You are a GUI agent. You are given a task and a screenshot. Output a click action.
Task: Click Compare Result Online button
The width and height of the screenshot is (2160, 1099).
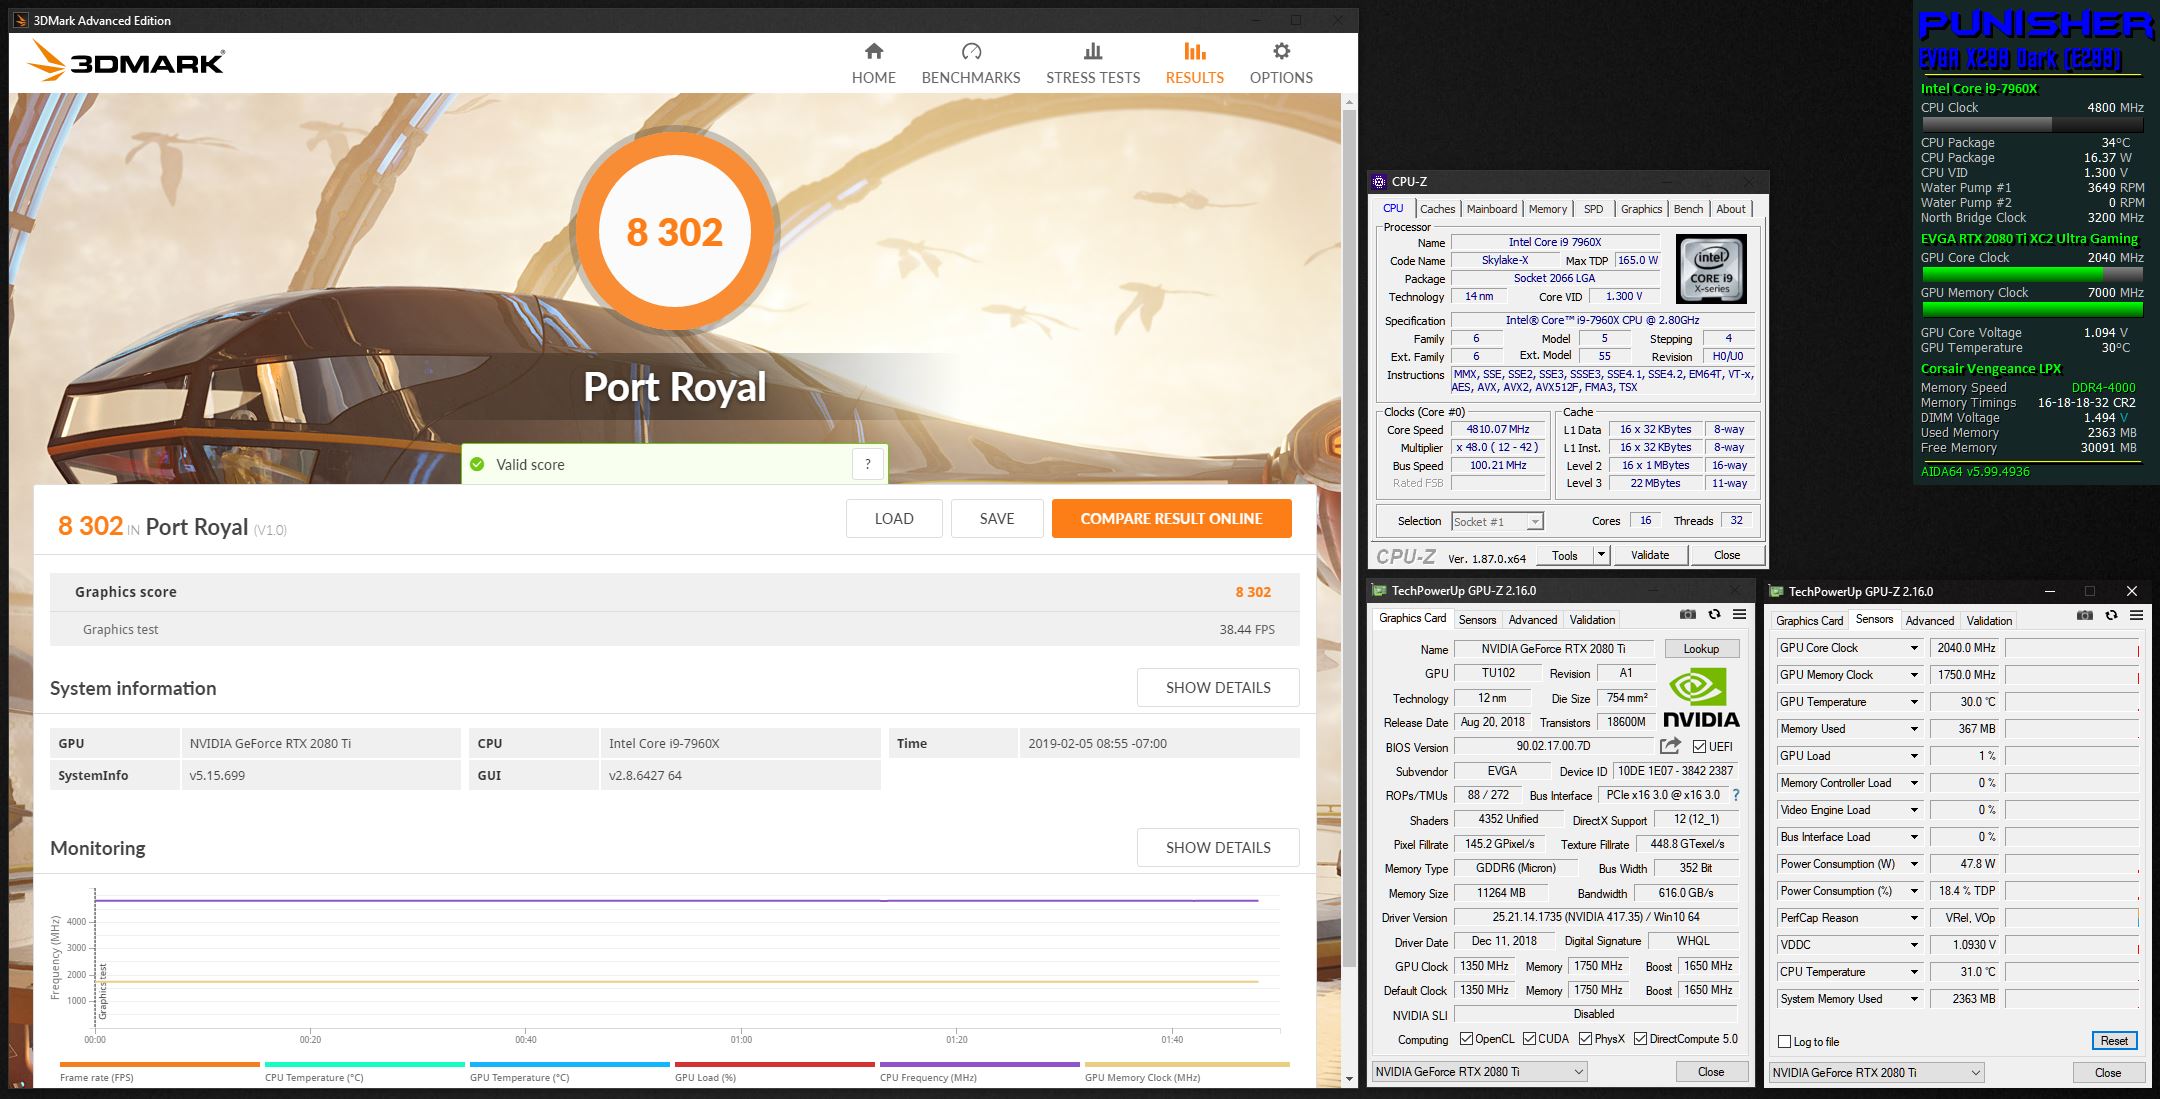coord(1171,518)
